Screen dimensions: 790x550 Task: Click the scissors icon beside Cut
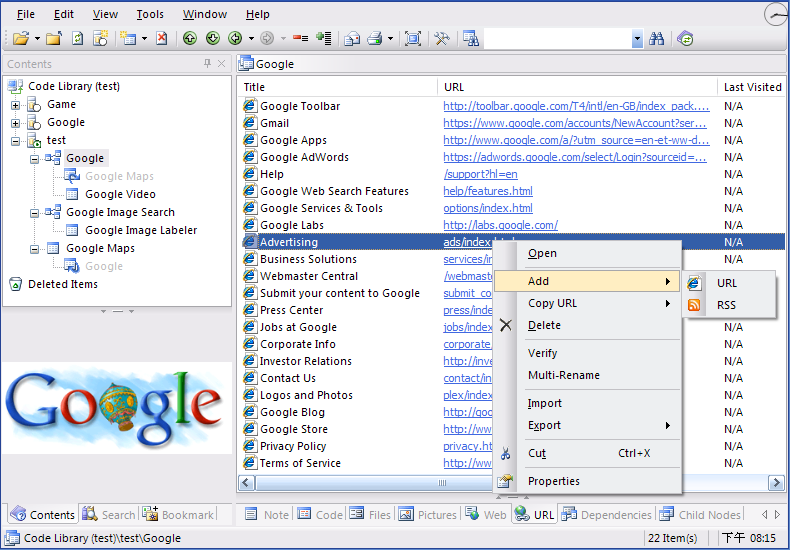[505, 453]
